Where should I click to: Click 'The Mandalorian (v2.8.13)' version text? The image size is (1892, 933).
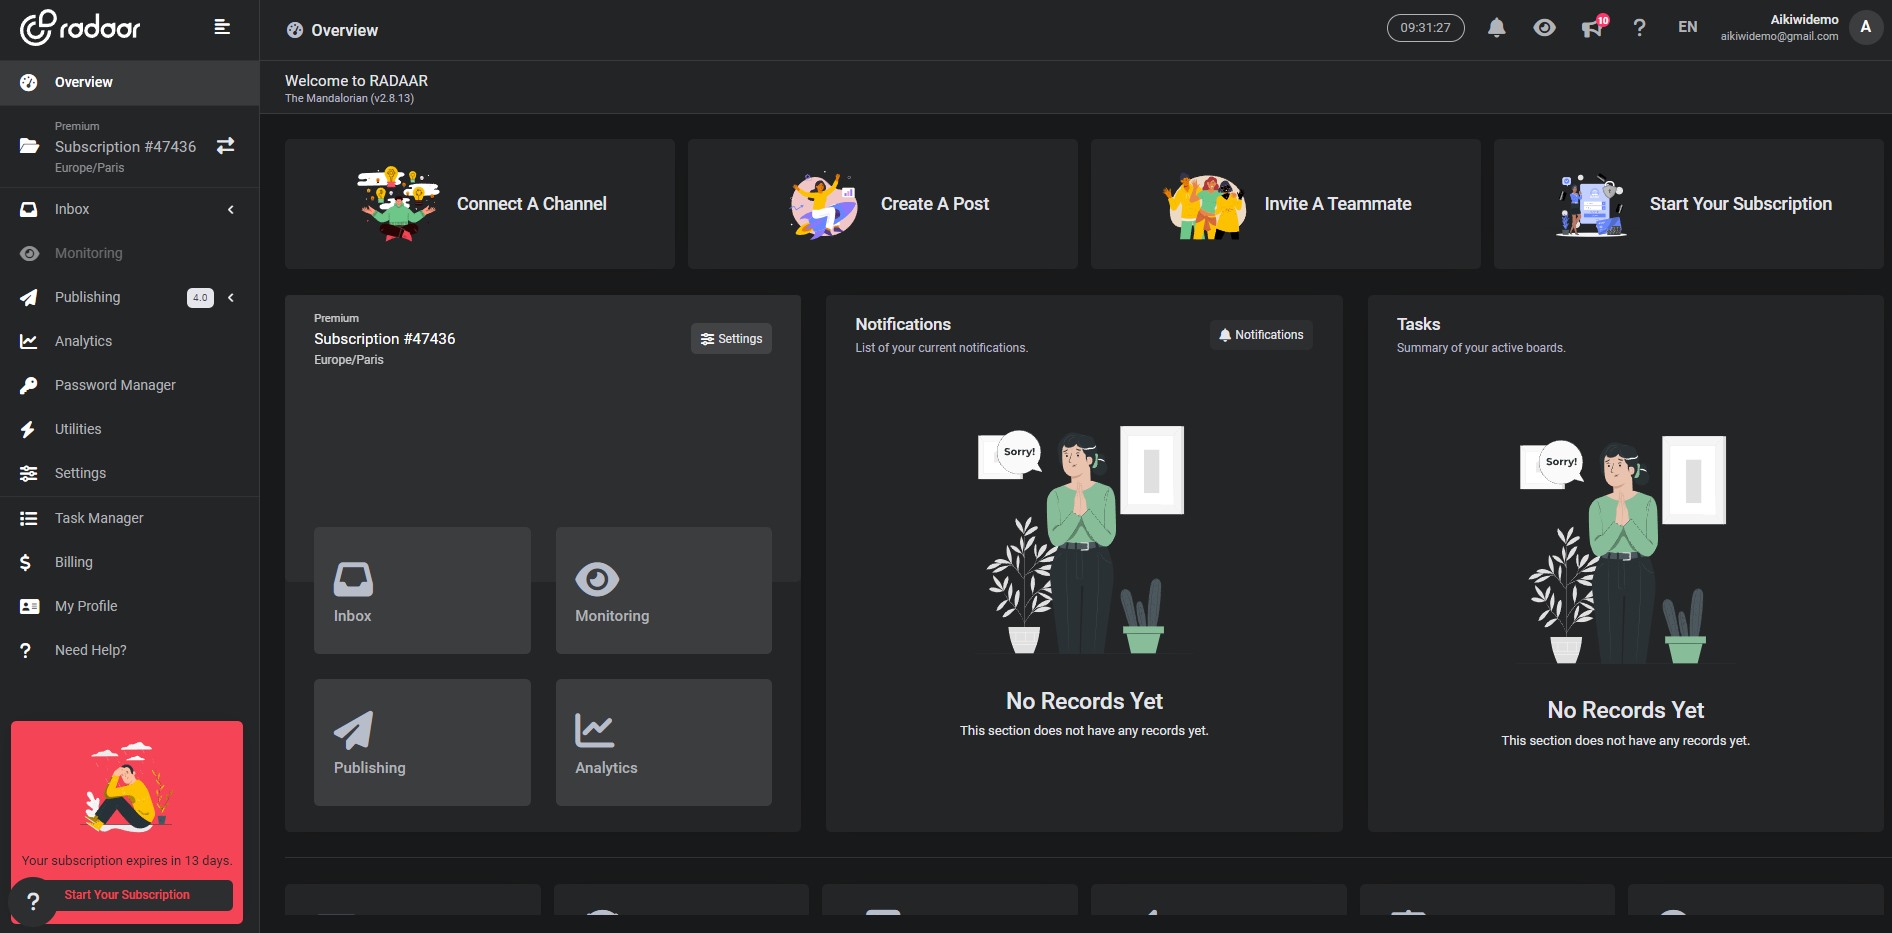point(349,98)
